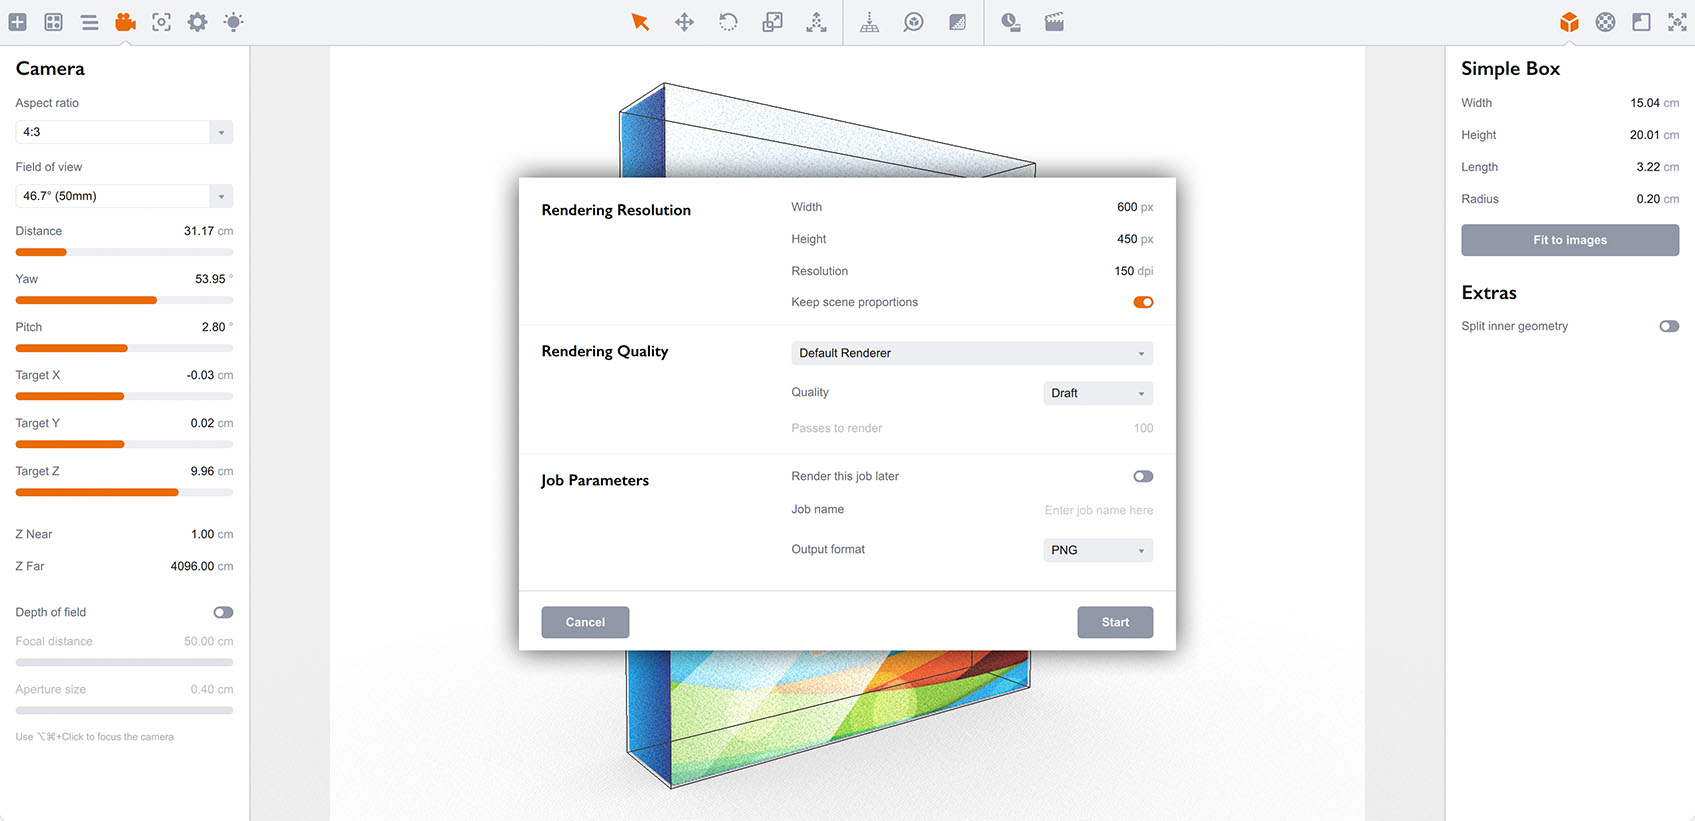Click the rendering Height 450 value

tap(1127, 239)
